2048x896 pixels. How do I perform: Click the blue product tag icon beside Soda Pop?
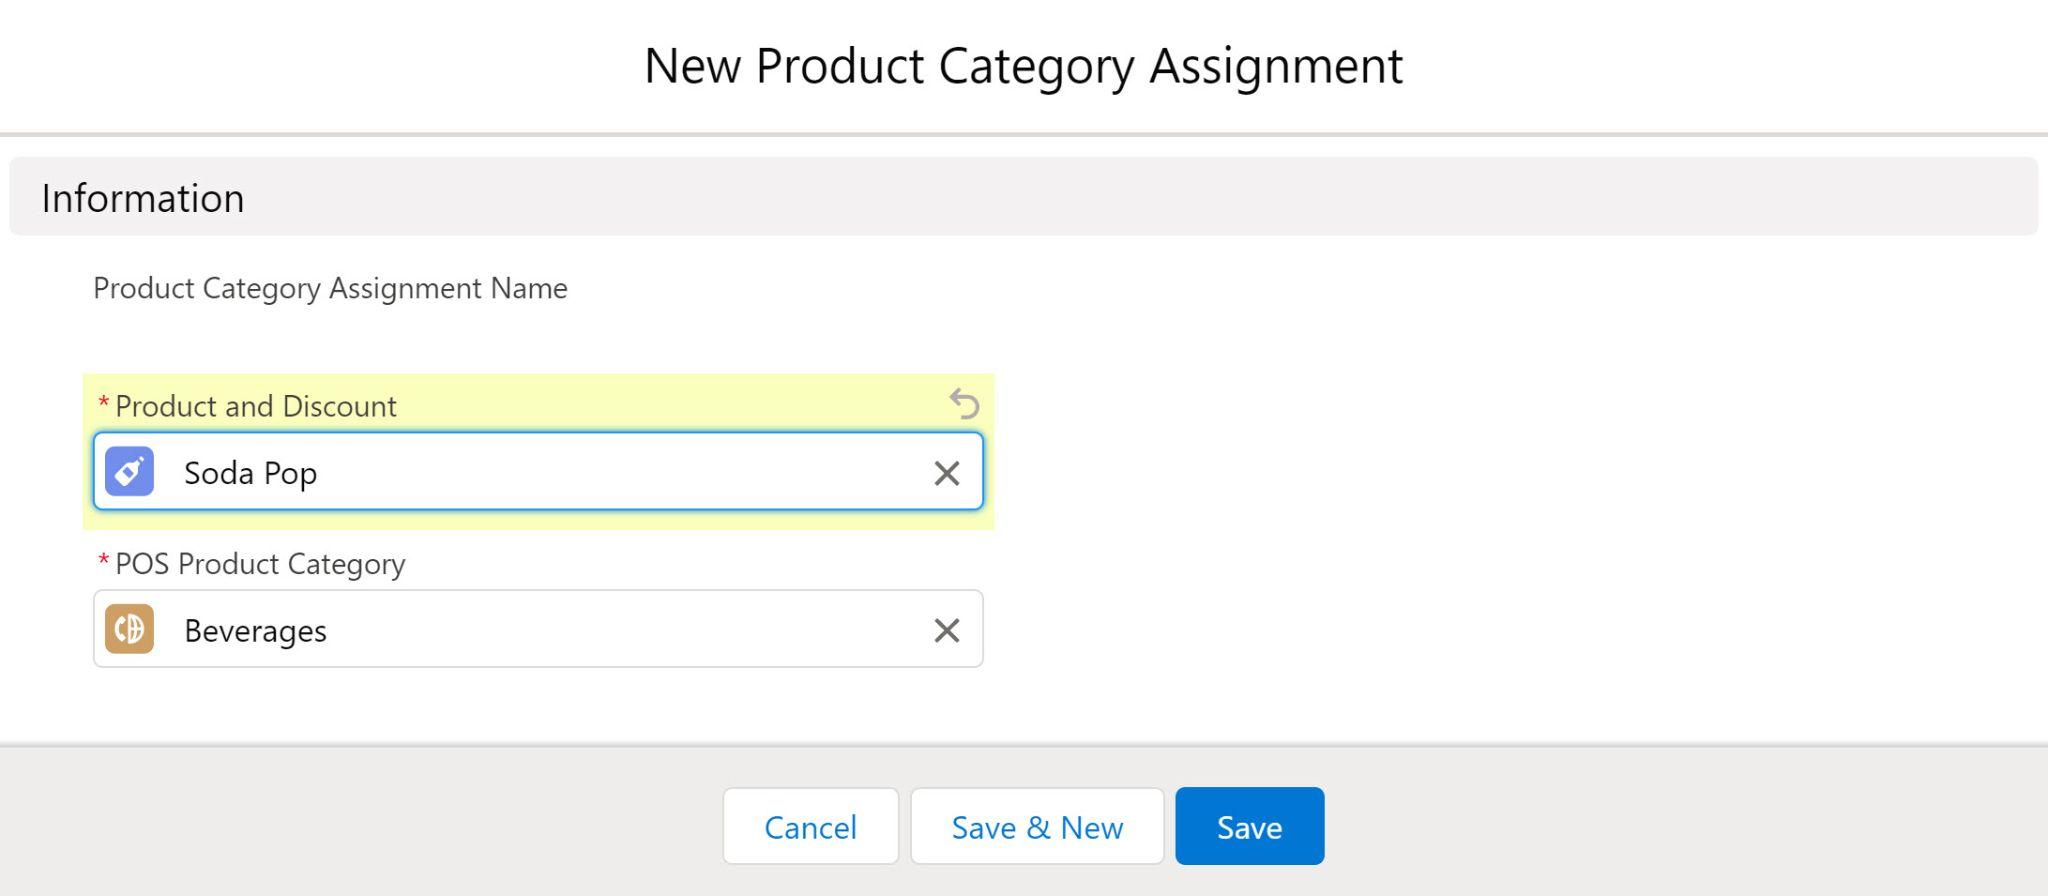[x=131, y=471]
